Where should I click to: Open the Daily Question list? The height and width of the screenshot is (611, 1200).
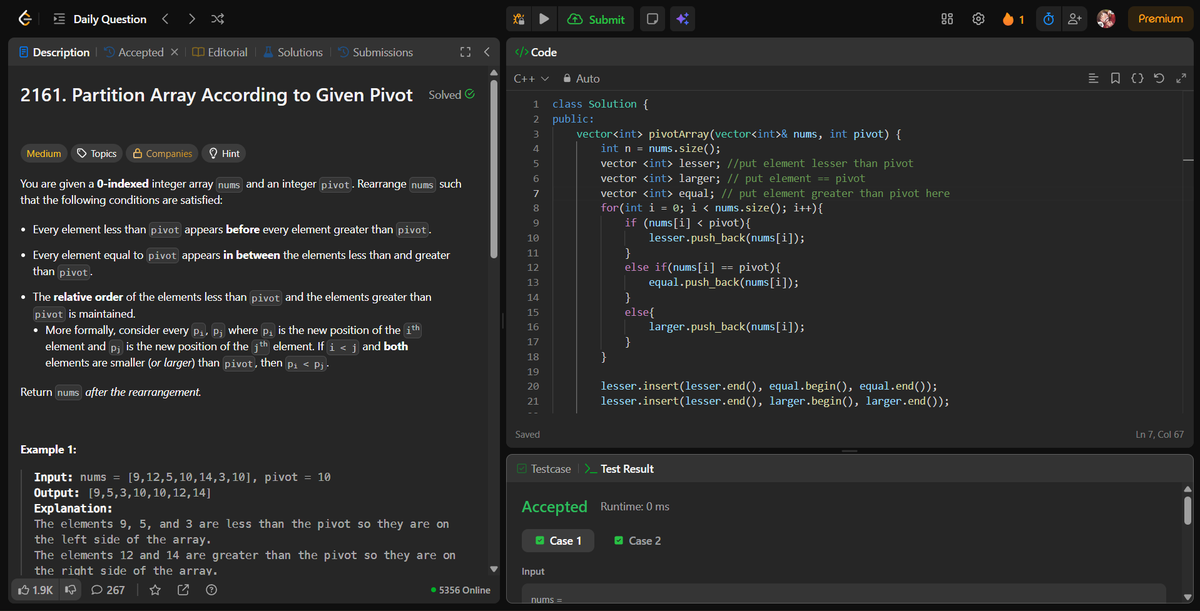[109, 19]
